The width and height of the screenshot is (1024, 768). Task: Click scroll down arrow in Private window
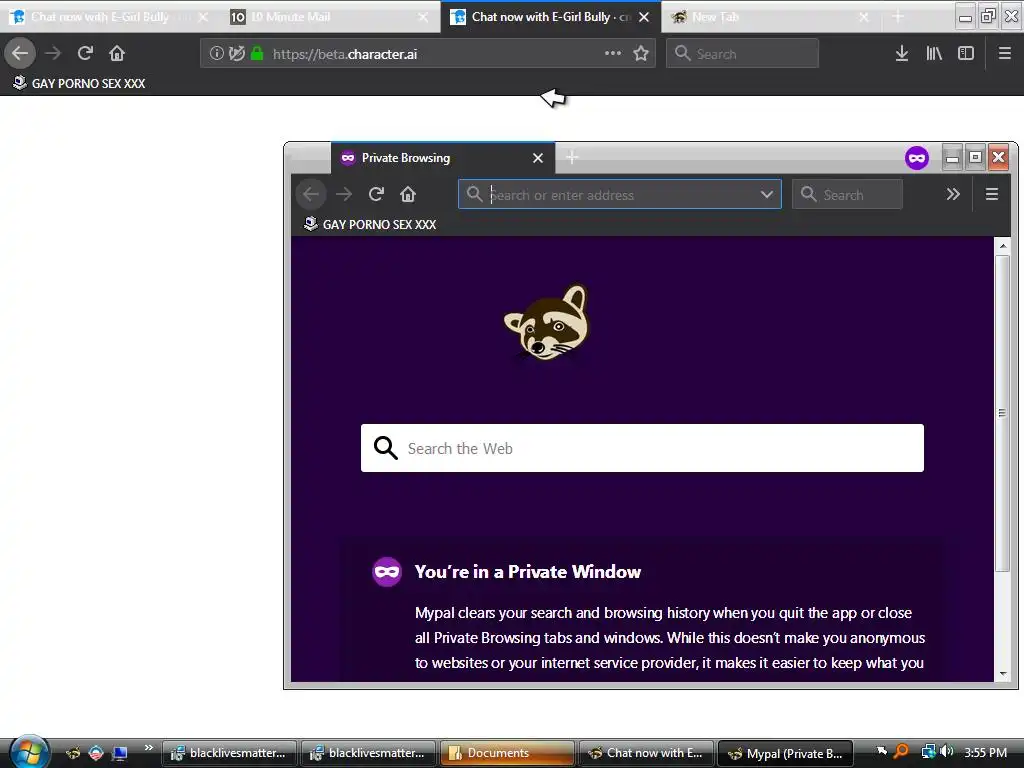coord(1002,674)
